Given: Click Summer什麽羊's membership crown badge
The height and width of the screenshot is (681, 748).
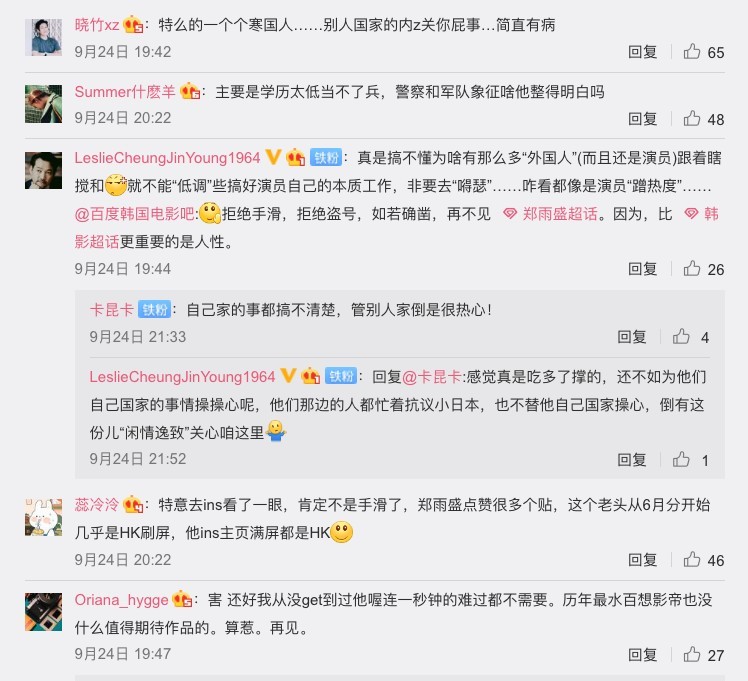Looking at the screenshot, I should pos(190,91).
